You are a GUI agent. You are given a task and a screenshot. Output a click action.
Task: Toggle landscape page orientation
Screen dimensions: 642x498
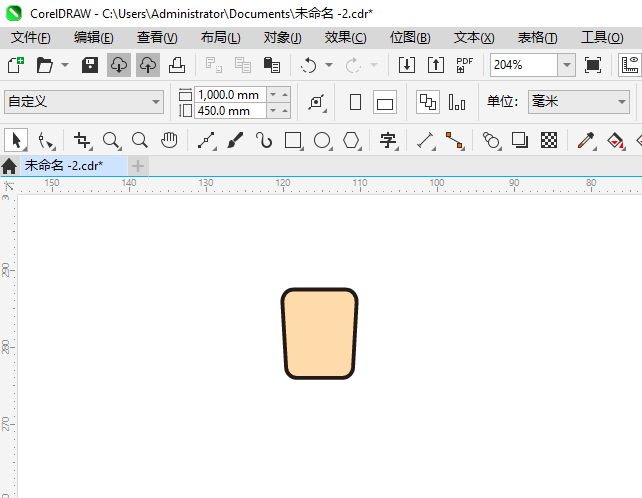coord(385,102)
